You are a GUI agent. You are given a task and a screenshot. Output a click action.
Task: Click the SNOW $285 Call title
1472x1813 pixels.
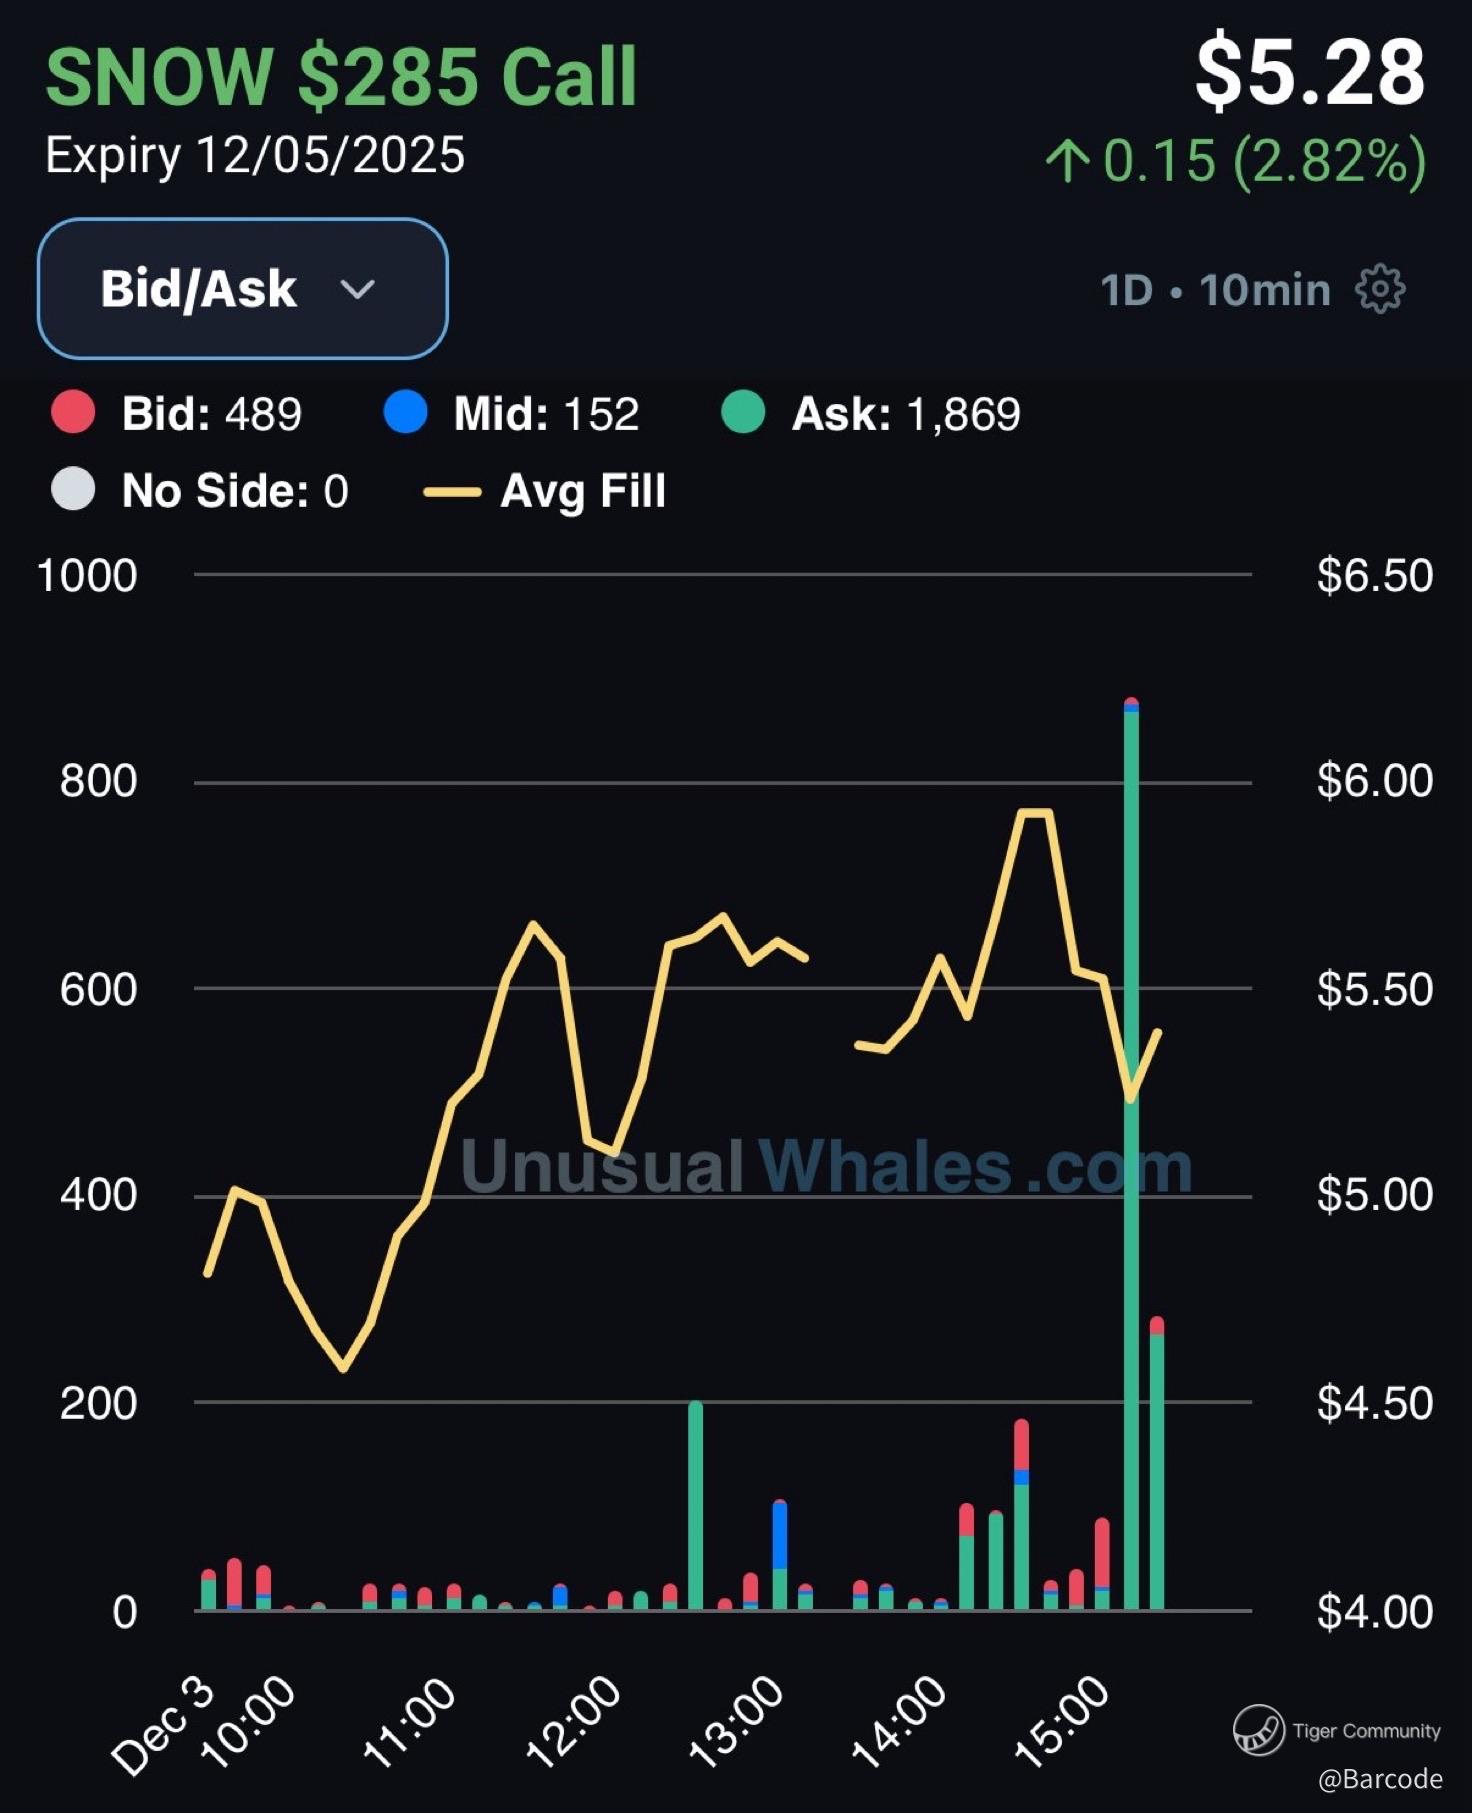(x=341, y=77)
